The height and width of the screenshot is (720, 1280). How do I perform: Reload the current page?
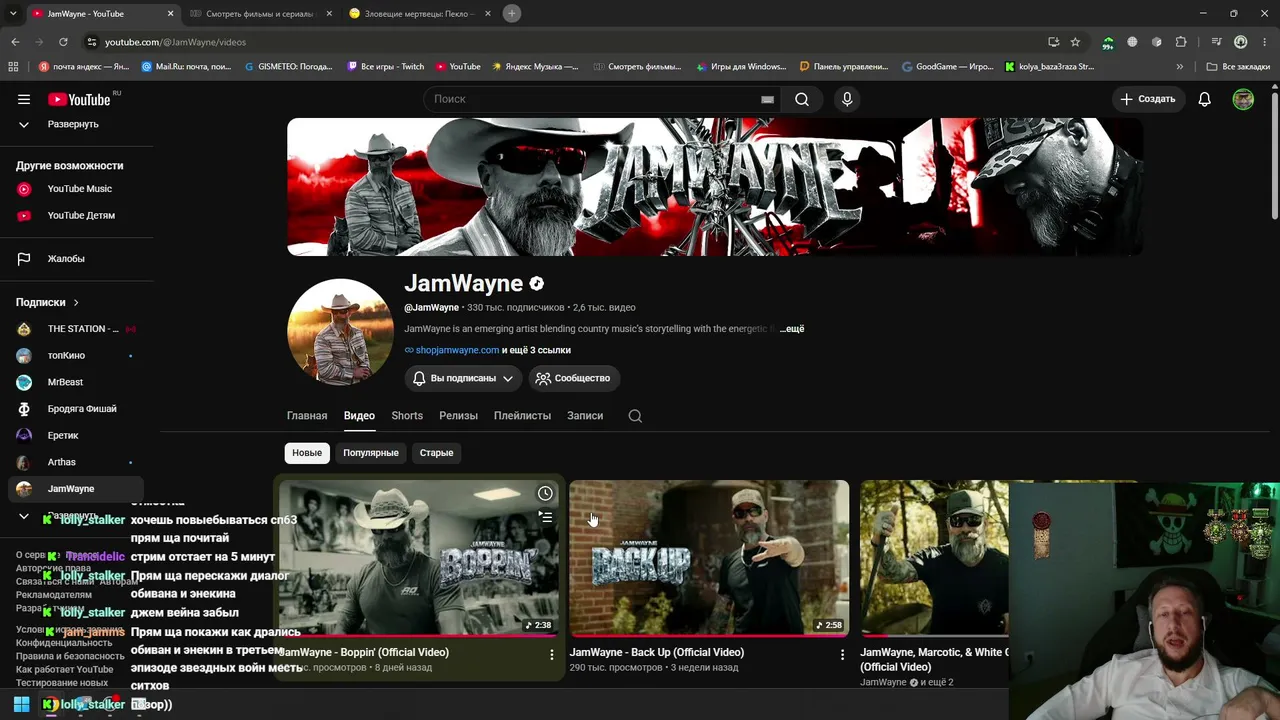click(63, 42)
